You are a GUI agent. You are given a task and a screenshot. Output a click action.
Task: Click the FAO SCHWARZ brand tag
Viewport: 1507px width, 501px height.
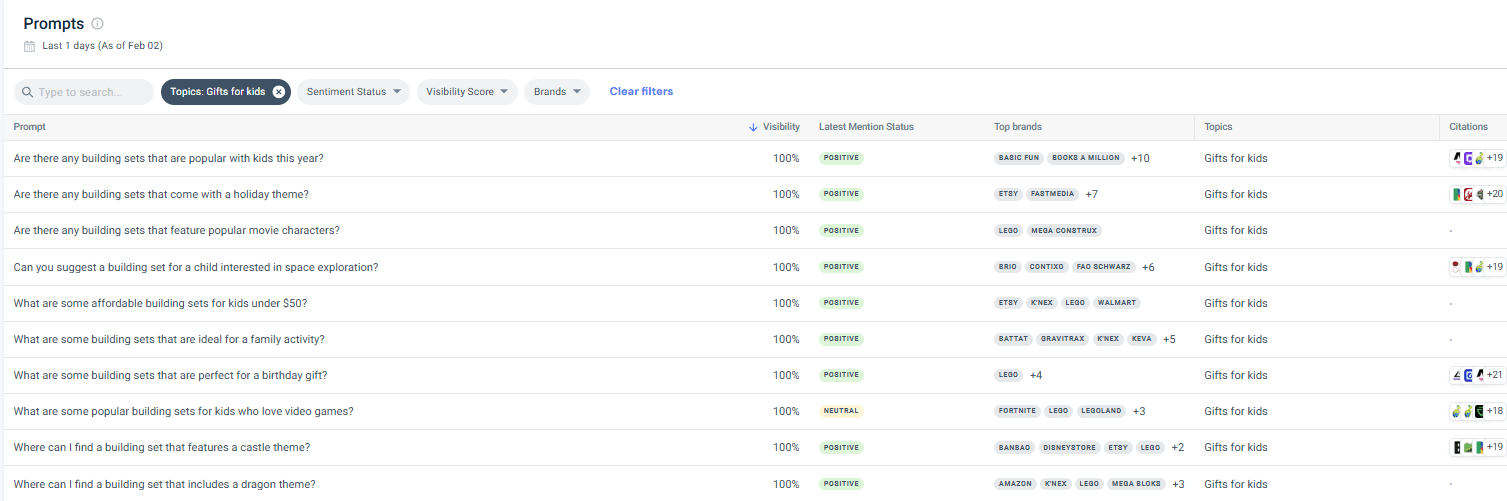point(1104,267)
